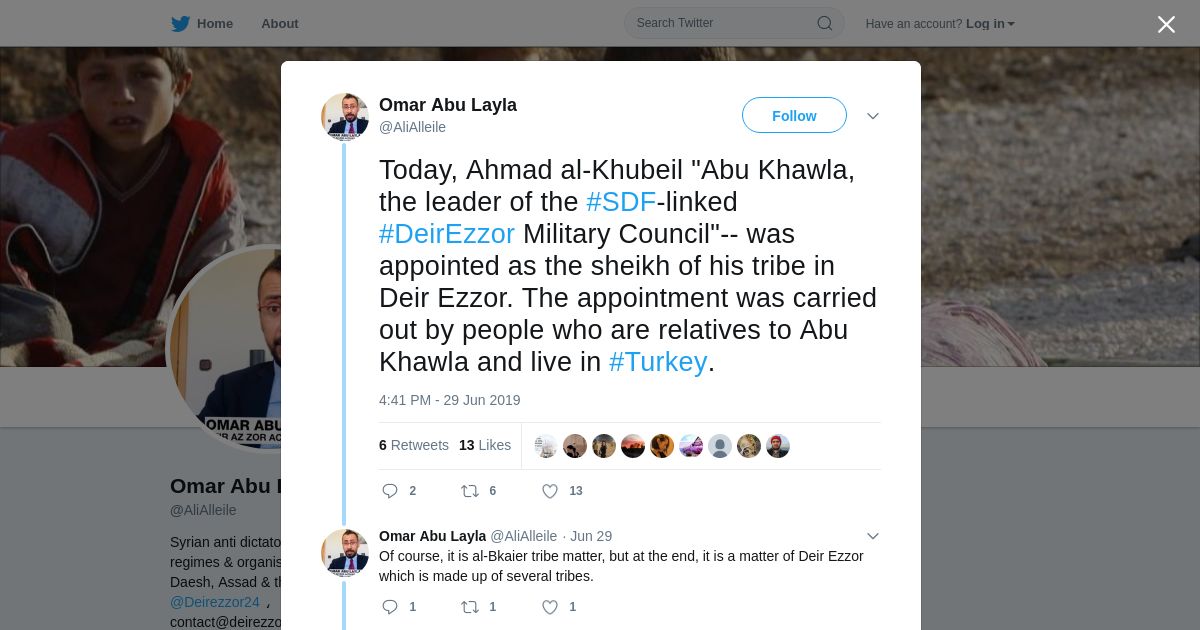Open the main tweet's chevron options menu
This screenshot has width=1200, height=630.
click(x=873, y=116)
